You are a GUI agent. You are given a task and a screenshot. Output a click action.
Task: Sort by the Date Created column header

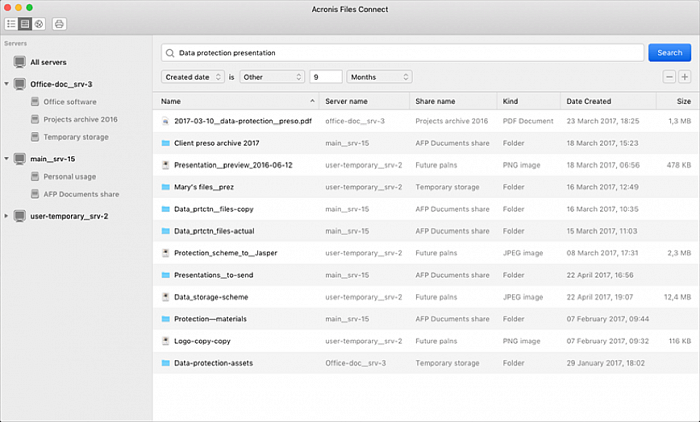[608, 101]
